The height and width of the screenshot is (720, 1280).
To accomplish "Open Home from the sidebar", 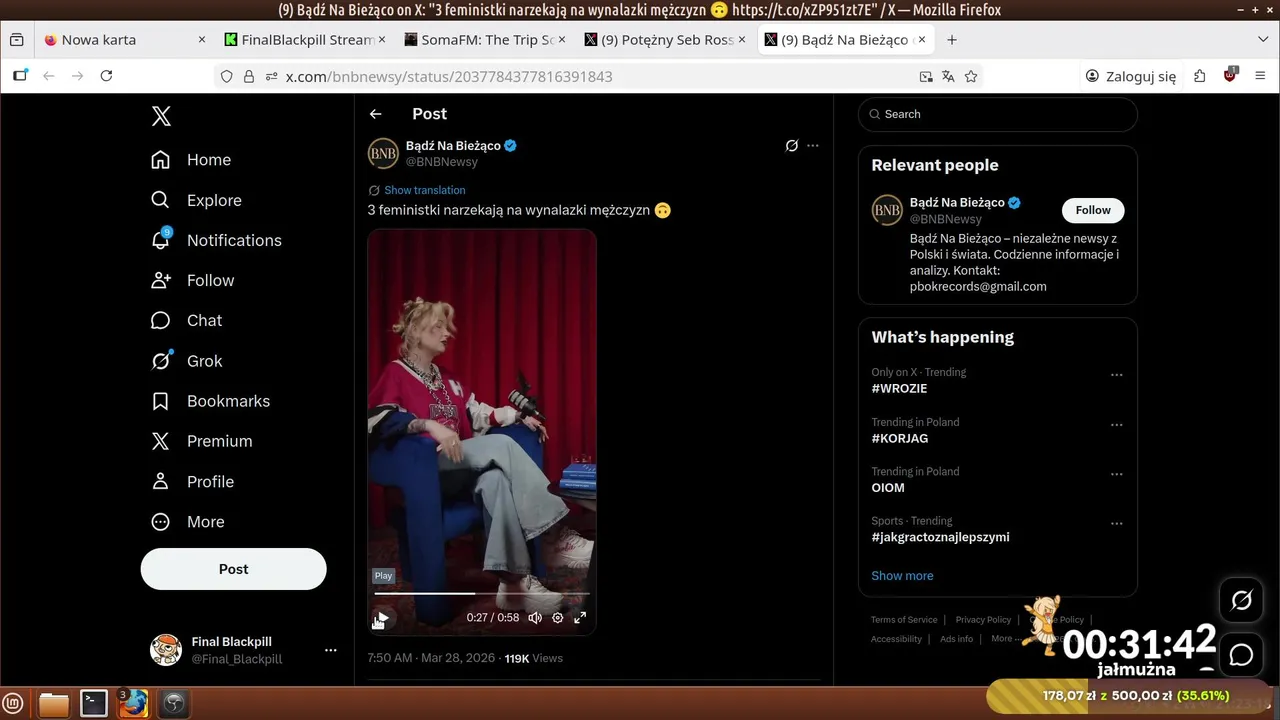I will (191, 160).
